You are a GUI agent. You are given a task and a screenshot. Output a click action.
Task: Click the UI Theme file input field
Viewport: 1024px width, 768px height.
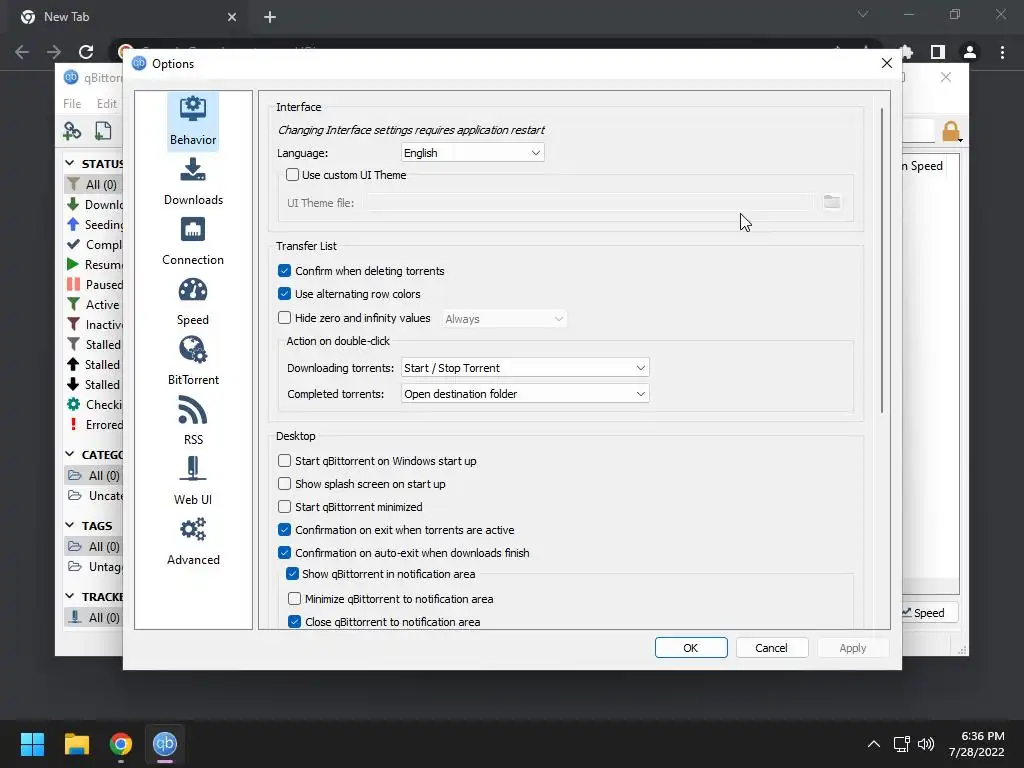(588, 202)
